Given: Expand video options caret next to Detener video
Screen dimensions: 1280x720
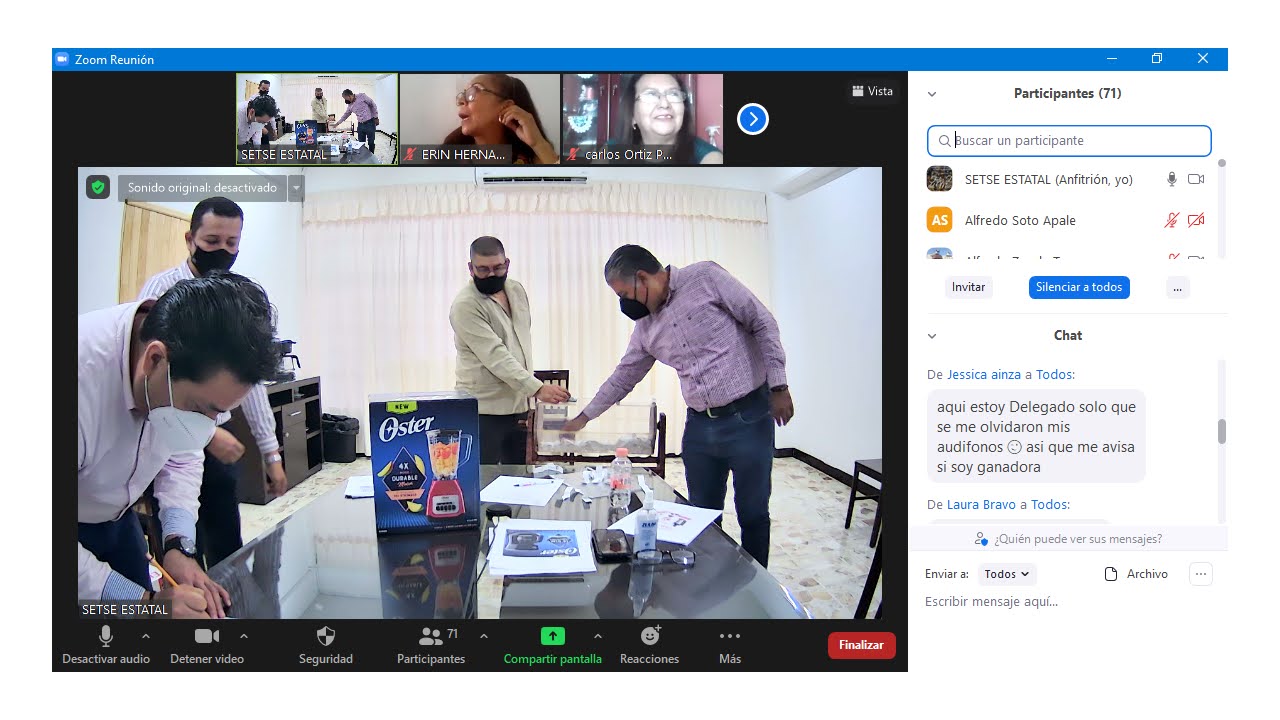Looking at the screenshot, I should coord(244,636).
